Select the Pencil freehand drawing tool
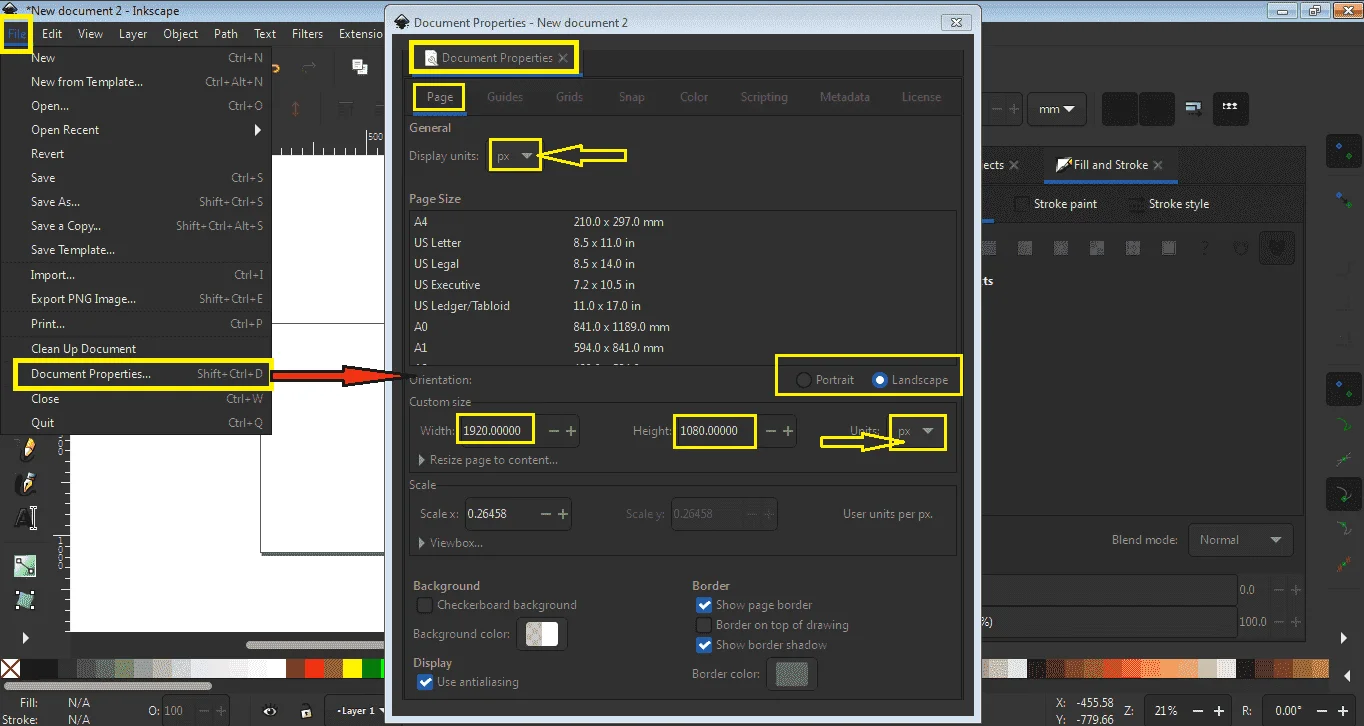The width and height of the screenshot is (1364, 726). coord(25,449)
